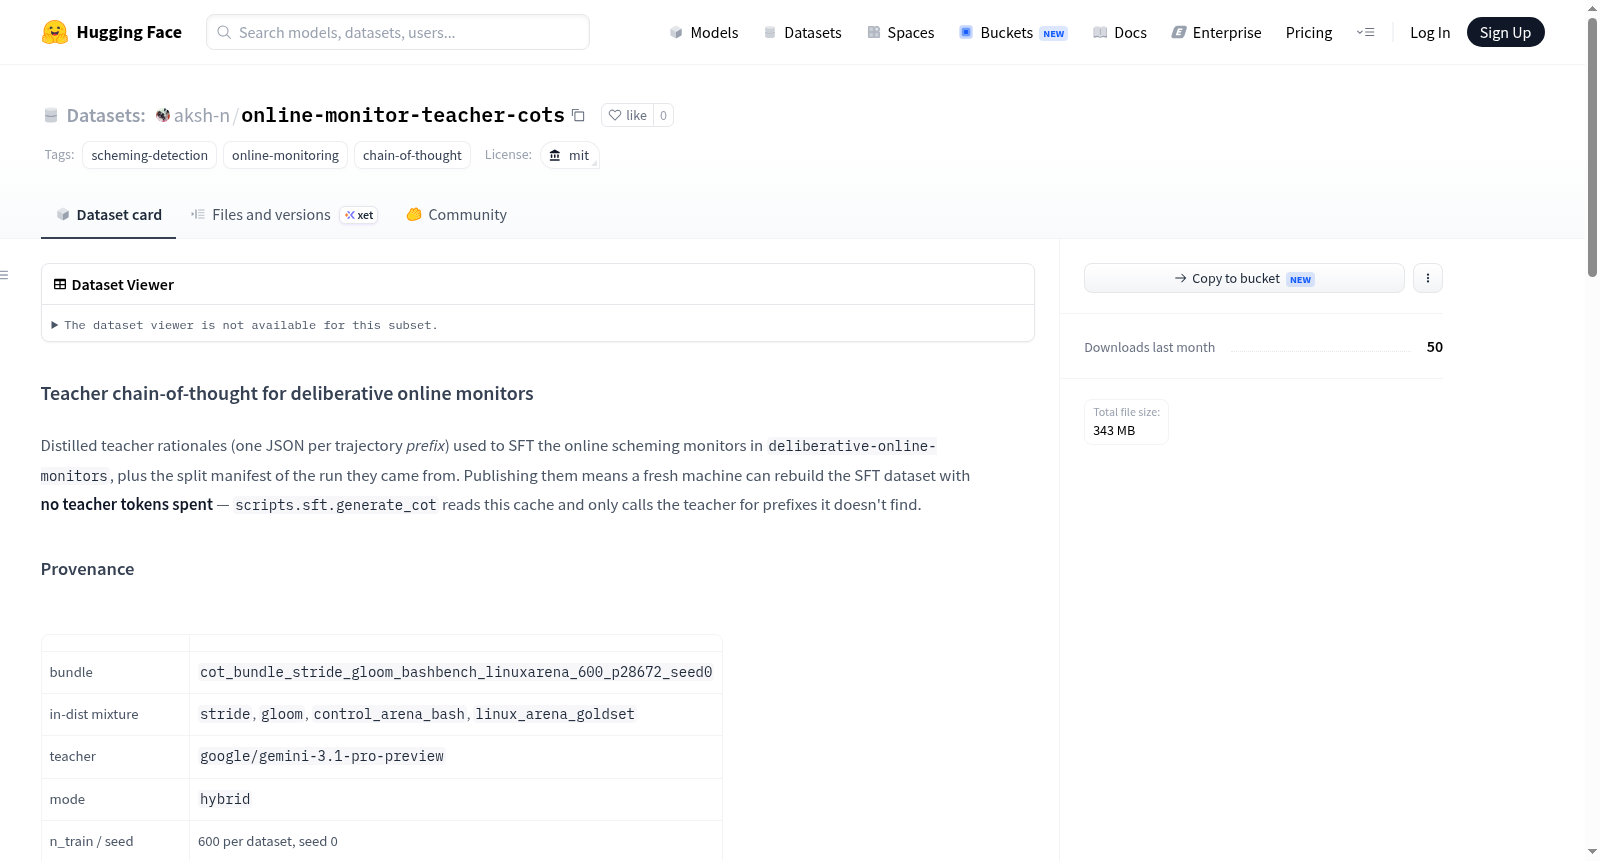Screen dimensions: 1600x861
Task: Click the Teacher chain-of-thought heading
Action: (287, 393)
